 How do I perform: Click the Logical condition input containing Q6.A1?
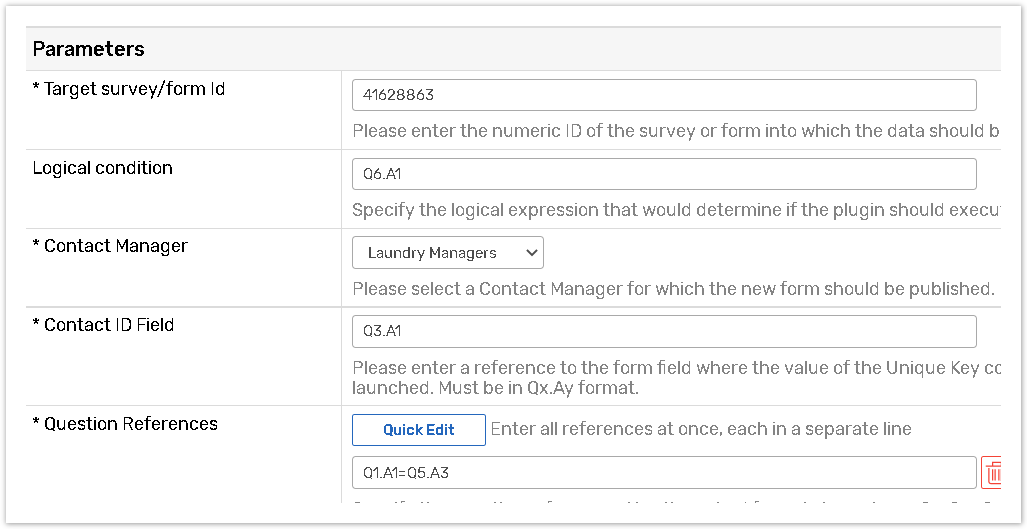663,174
